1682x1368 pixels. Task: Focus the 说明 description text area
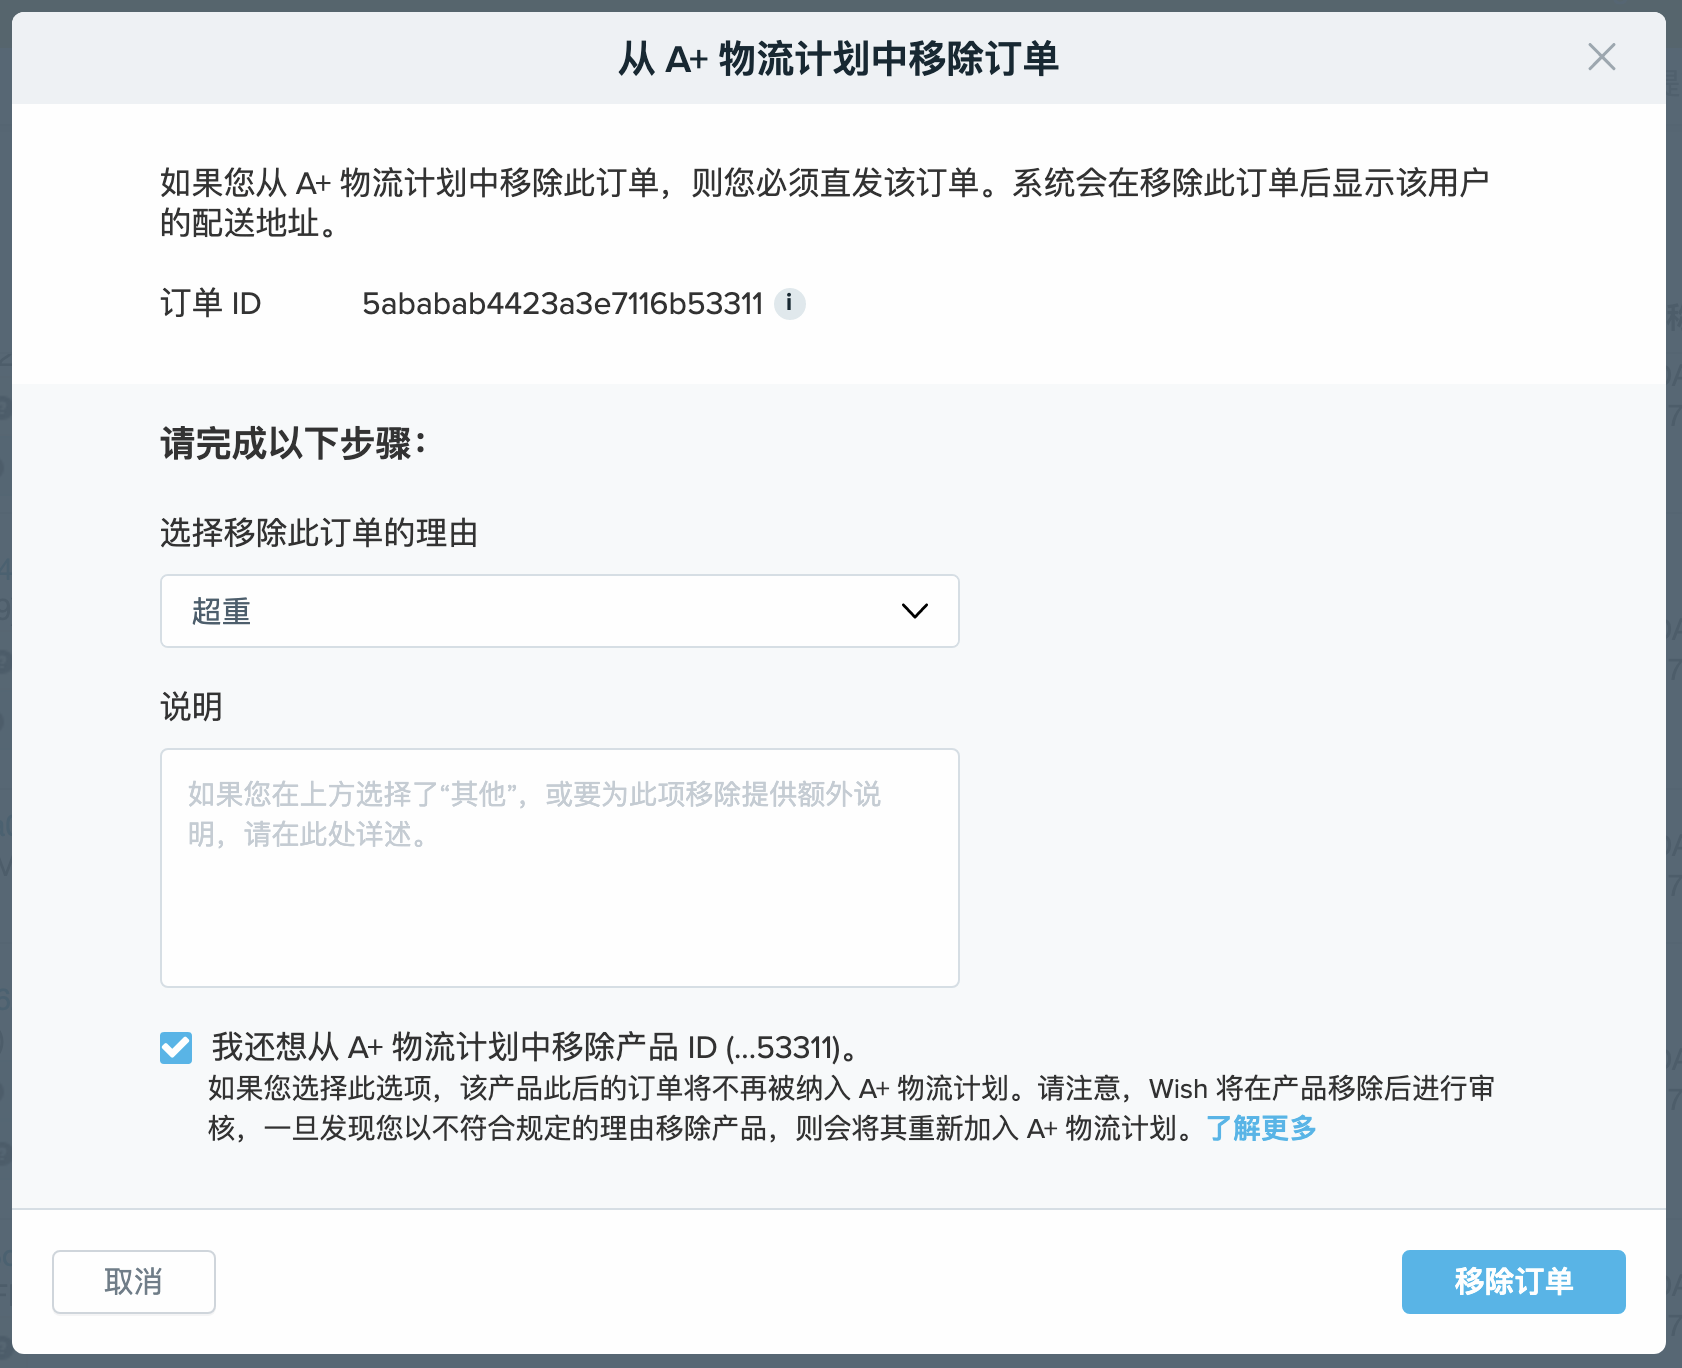pos(560,868)
